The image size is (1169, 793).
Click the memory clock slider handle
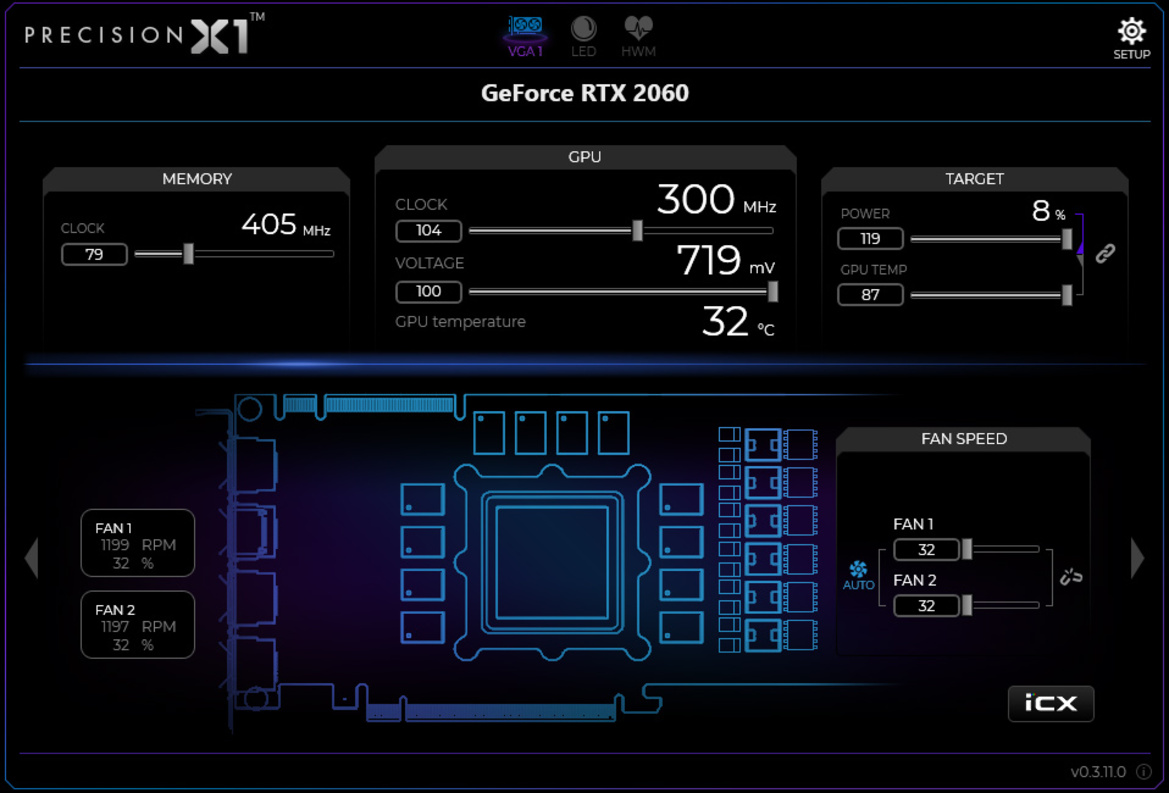189,253
